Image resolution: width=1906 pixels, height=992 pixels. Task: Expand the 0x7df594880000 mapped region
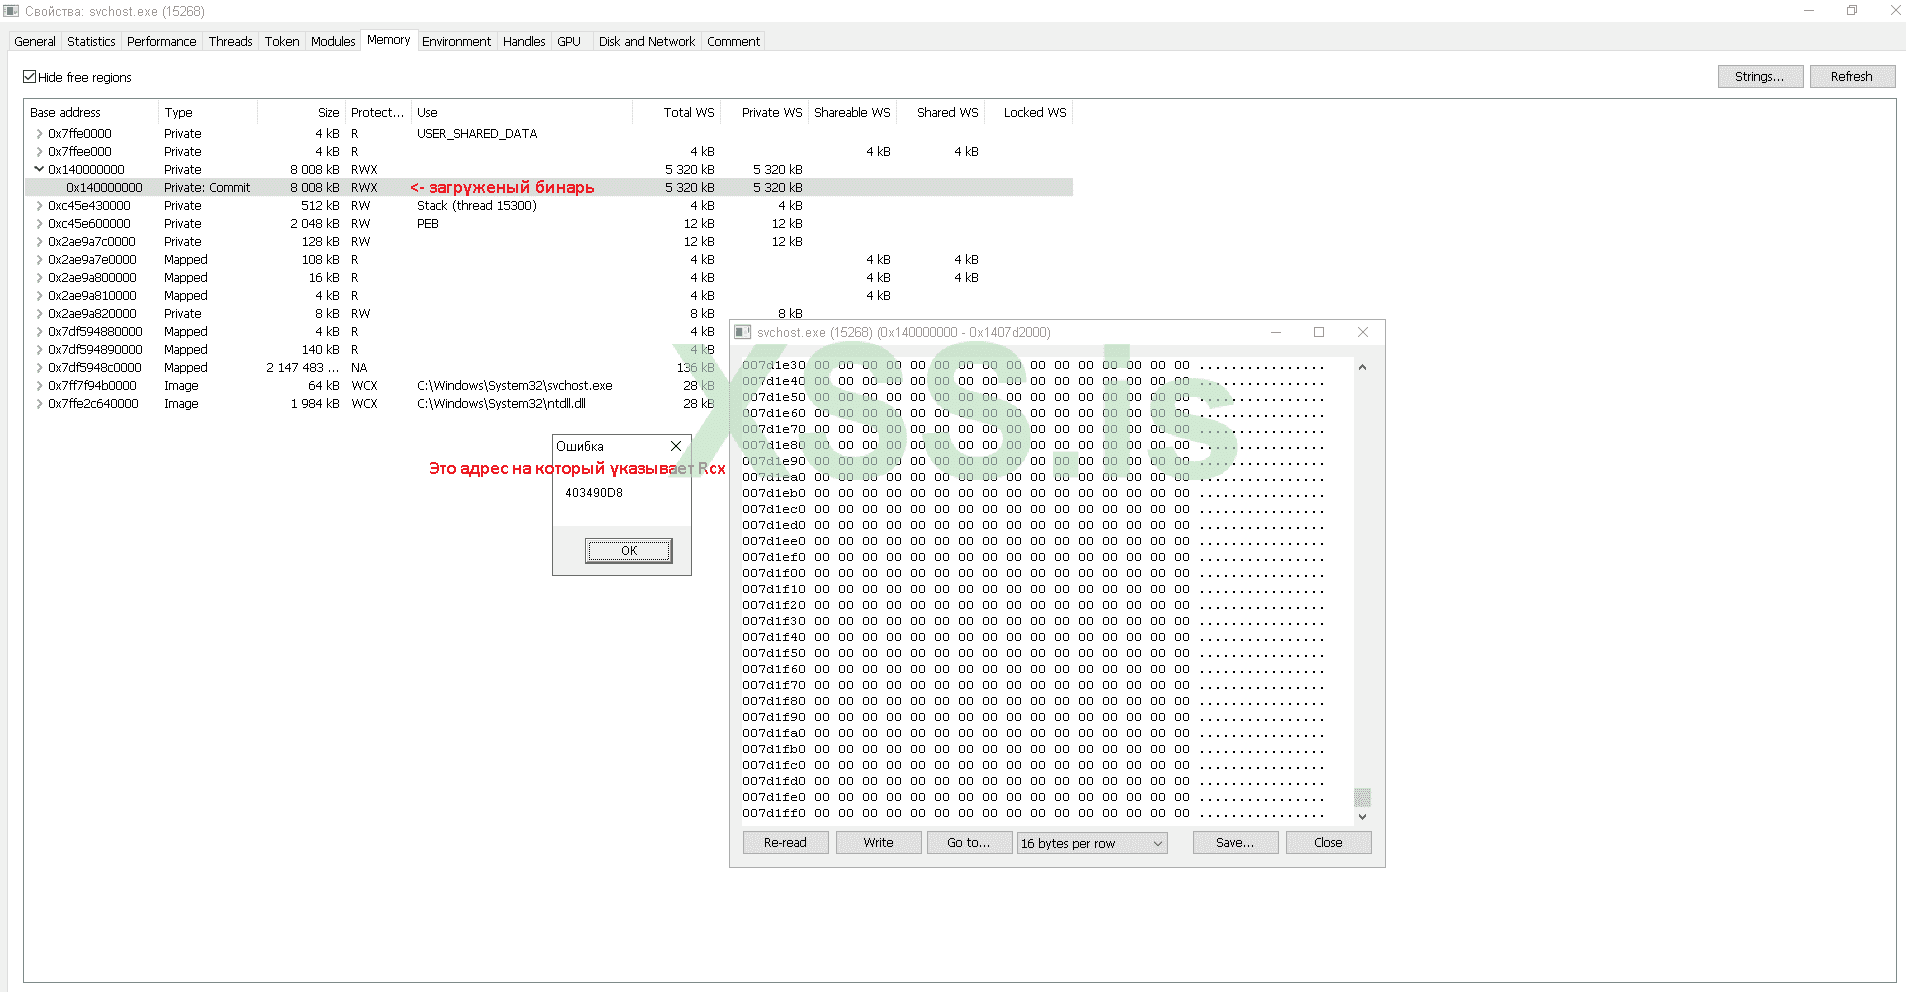click(39, 332)
